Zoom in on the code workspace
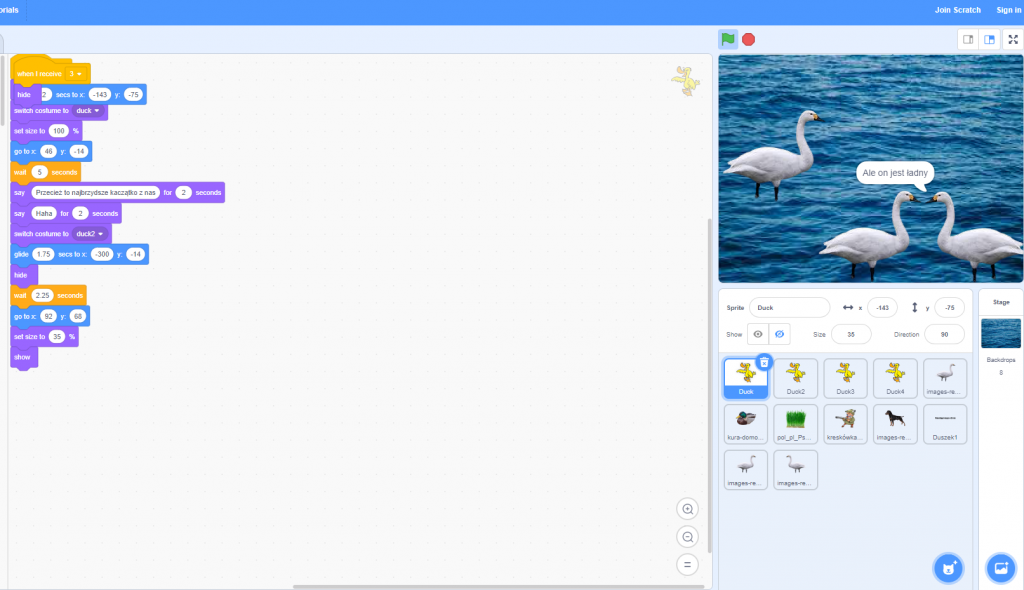The image size is (1024, 590). click(687, 509)
